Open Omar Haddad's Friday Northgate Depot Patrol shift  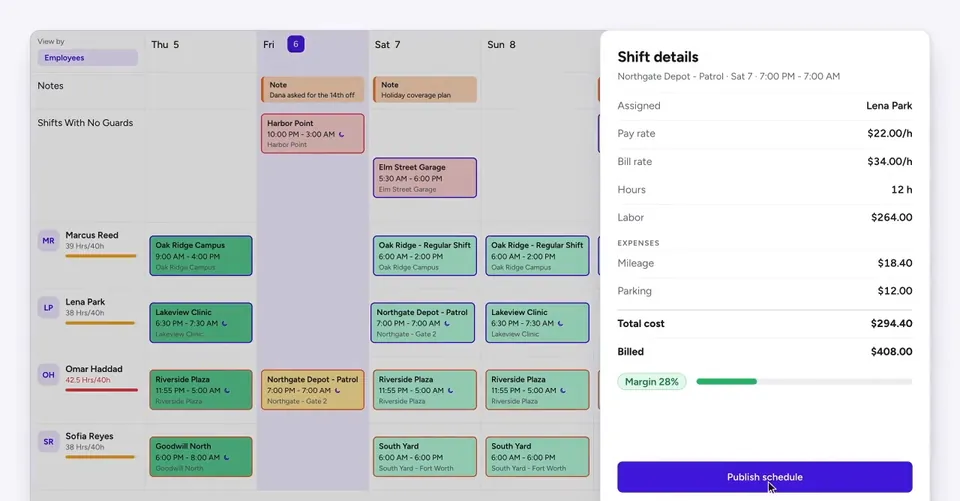pos(312,390)
